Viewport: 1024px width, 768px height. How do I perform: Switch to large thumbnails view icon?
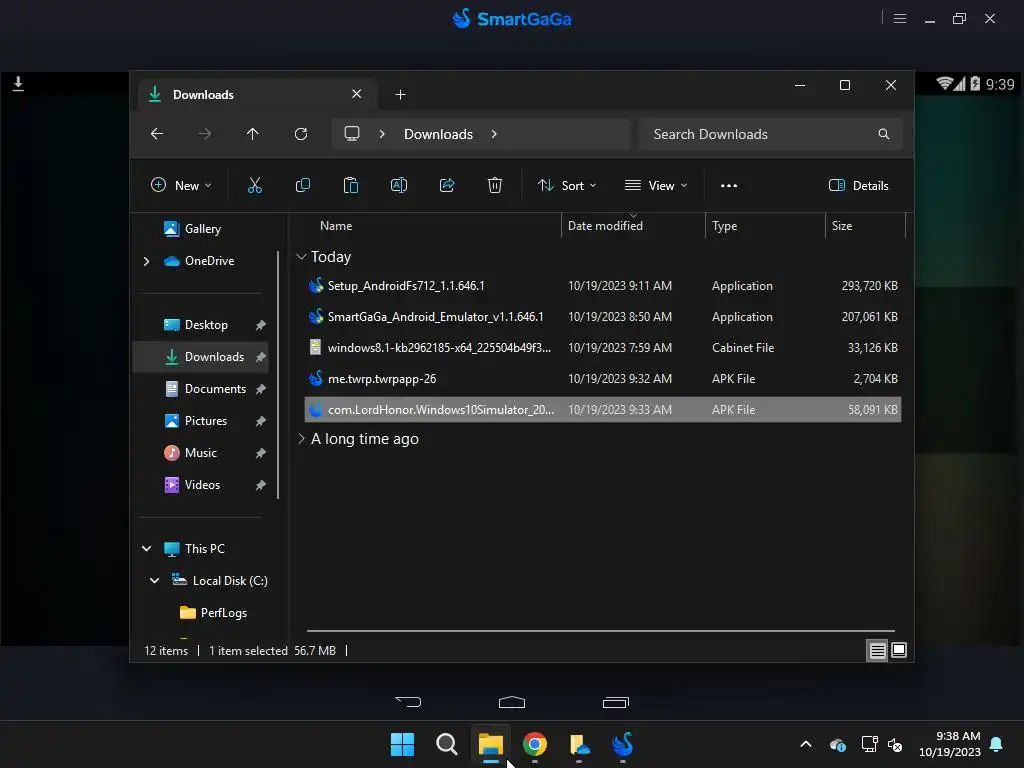[x=899, y=650]
